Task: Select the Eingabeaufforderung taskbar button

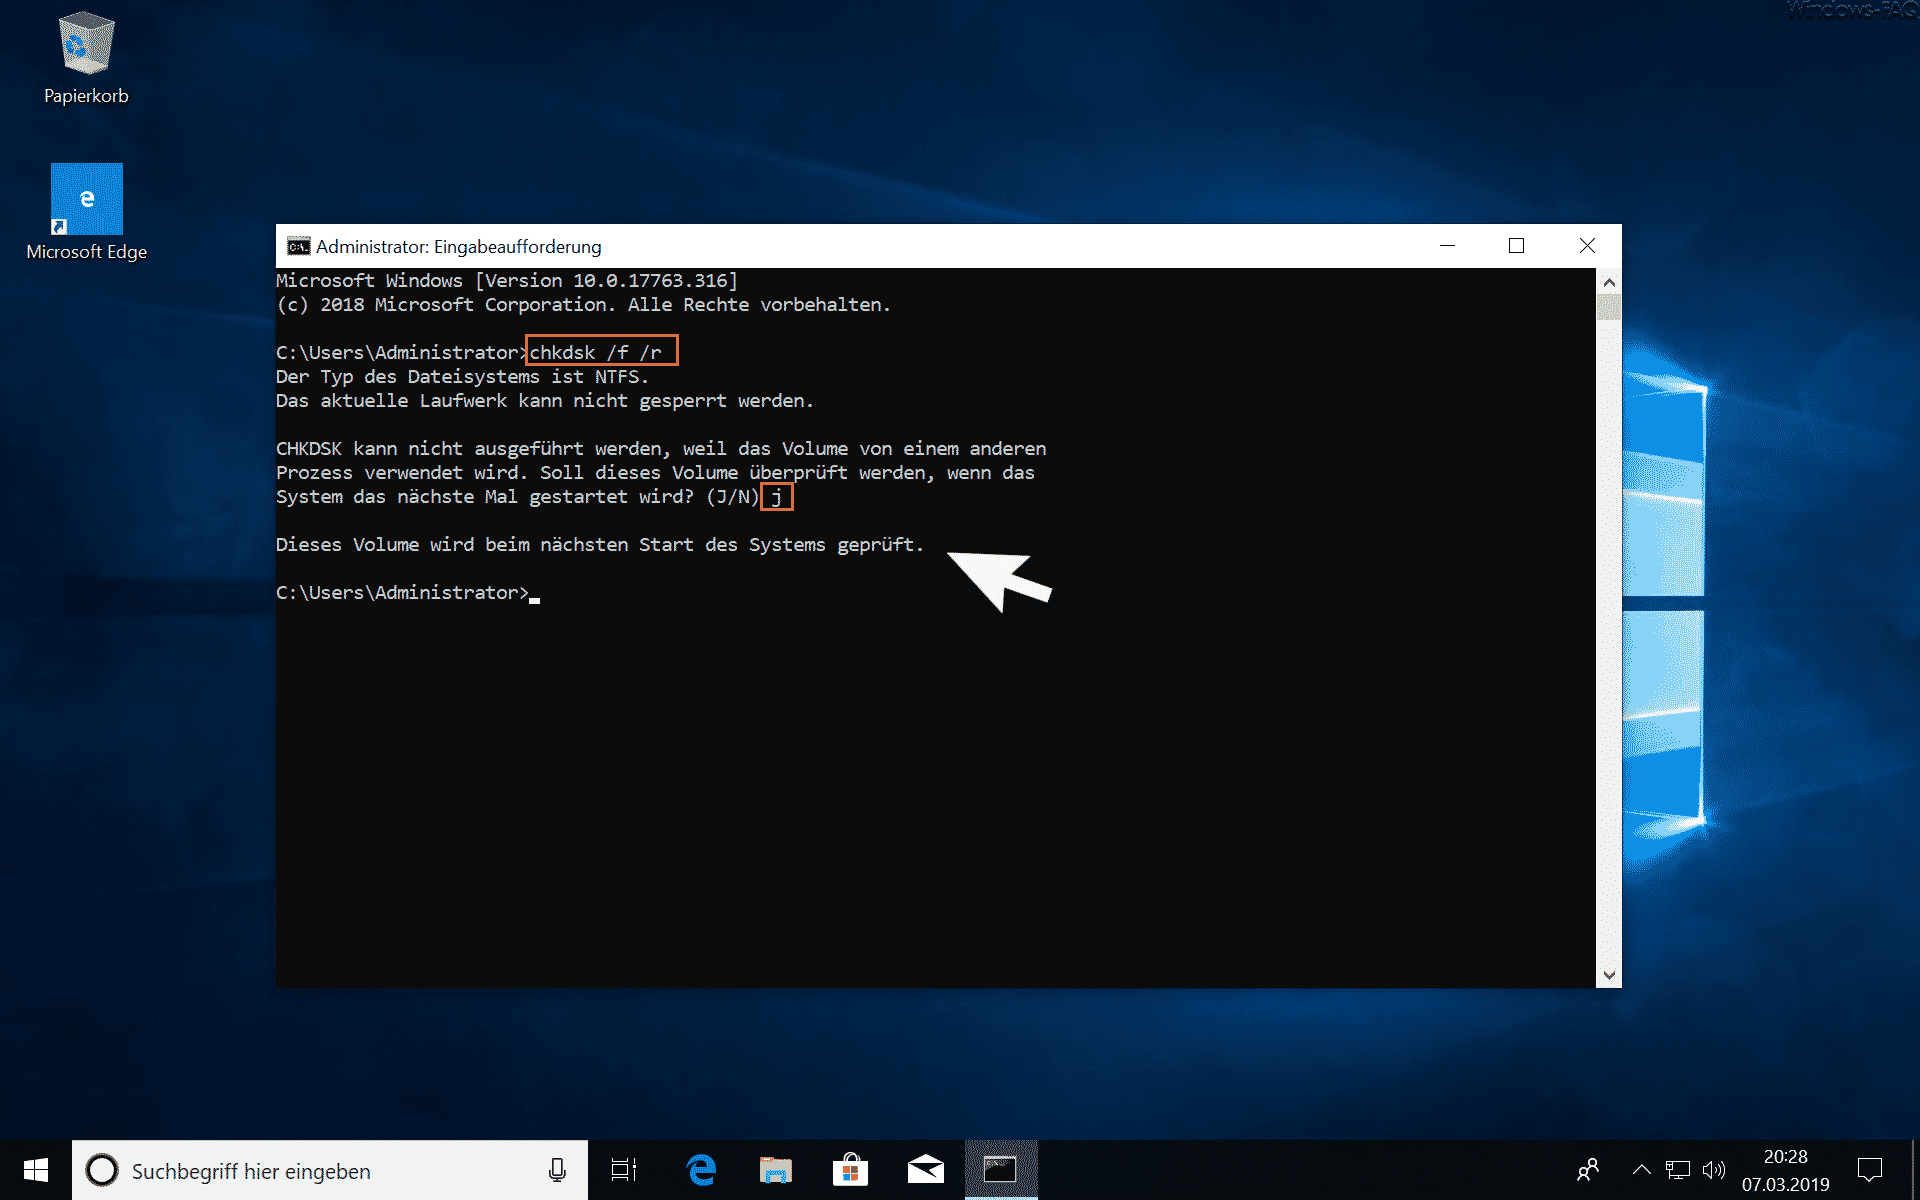Action: (1000, 1170)
